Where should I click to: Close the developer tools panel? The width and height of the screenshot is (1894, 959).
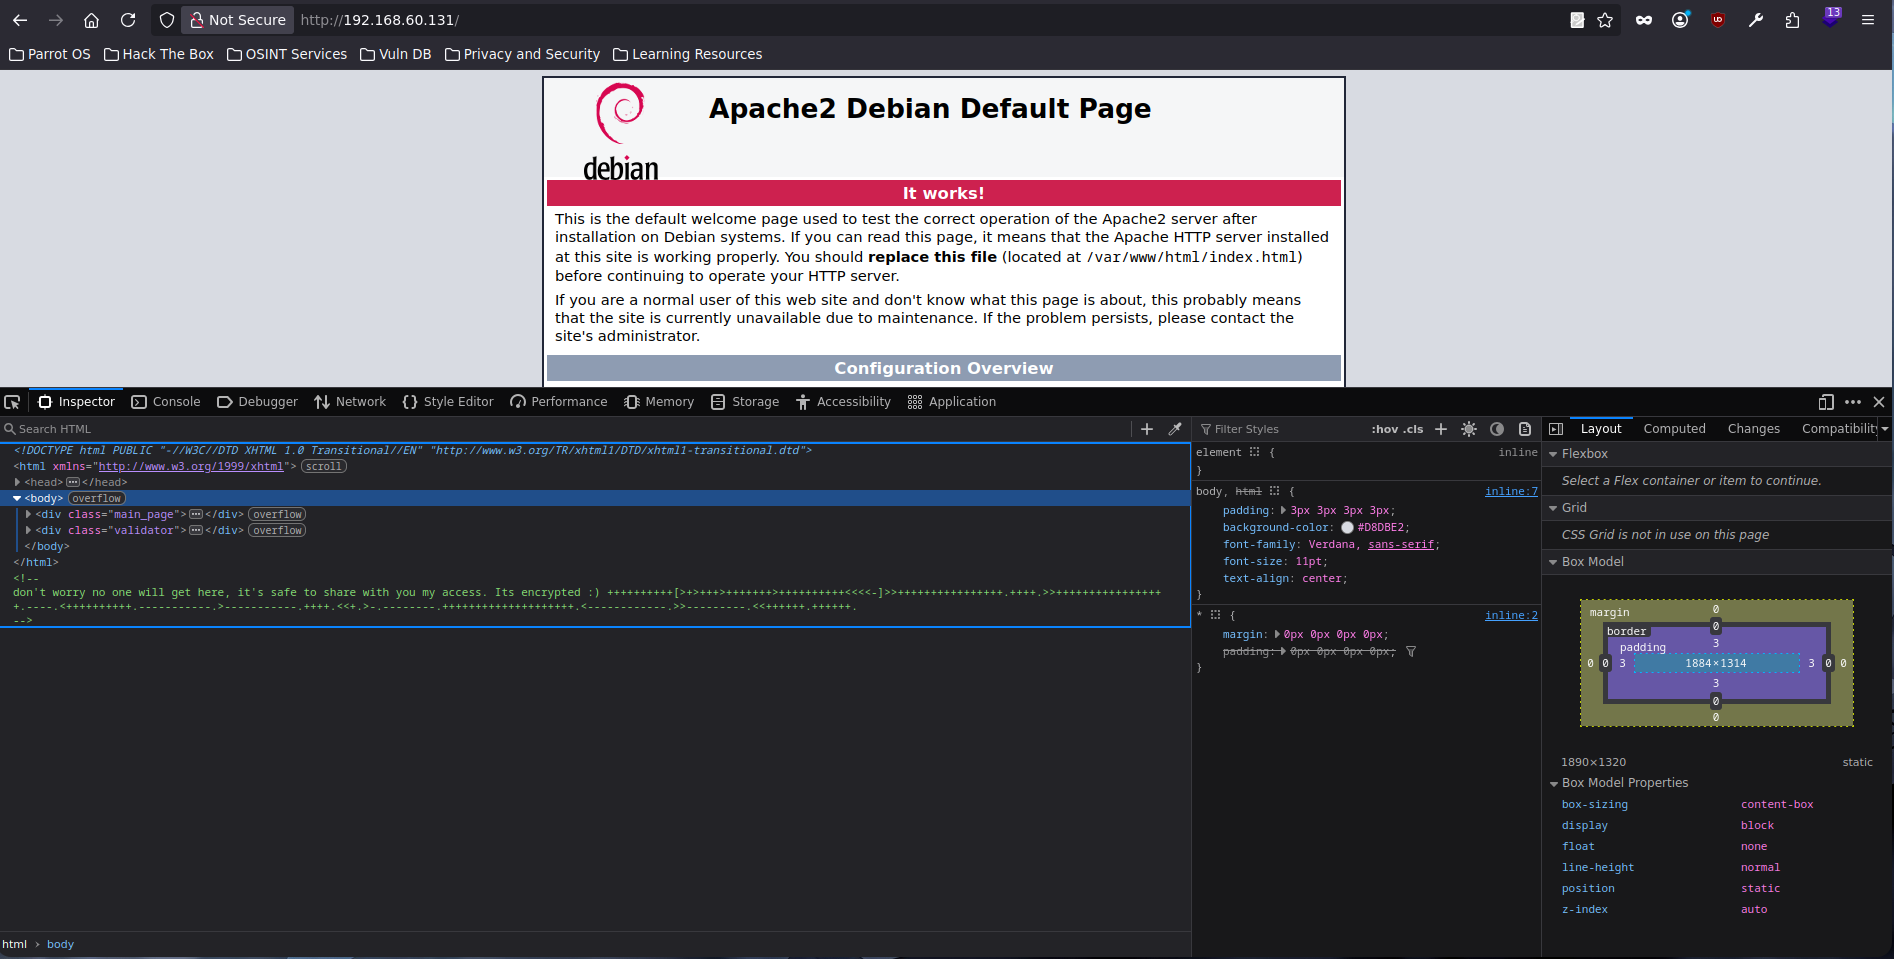(1879, 402)
